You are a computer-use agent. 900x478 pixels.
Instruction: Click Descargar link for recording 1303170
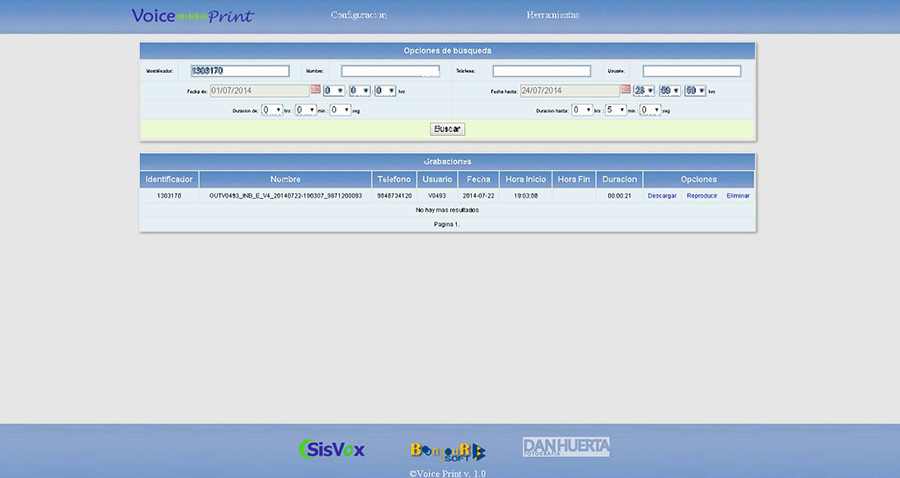click(x=662, y=196)
